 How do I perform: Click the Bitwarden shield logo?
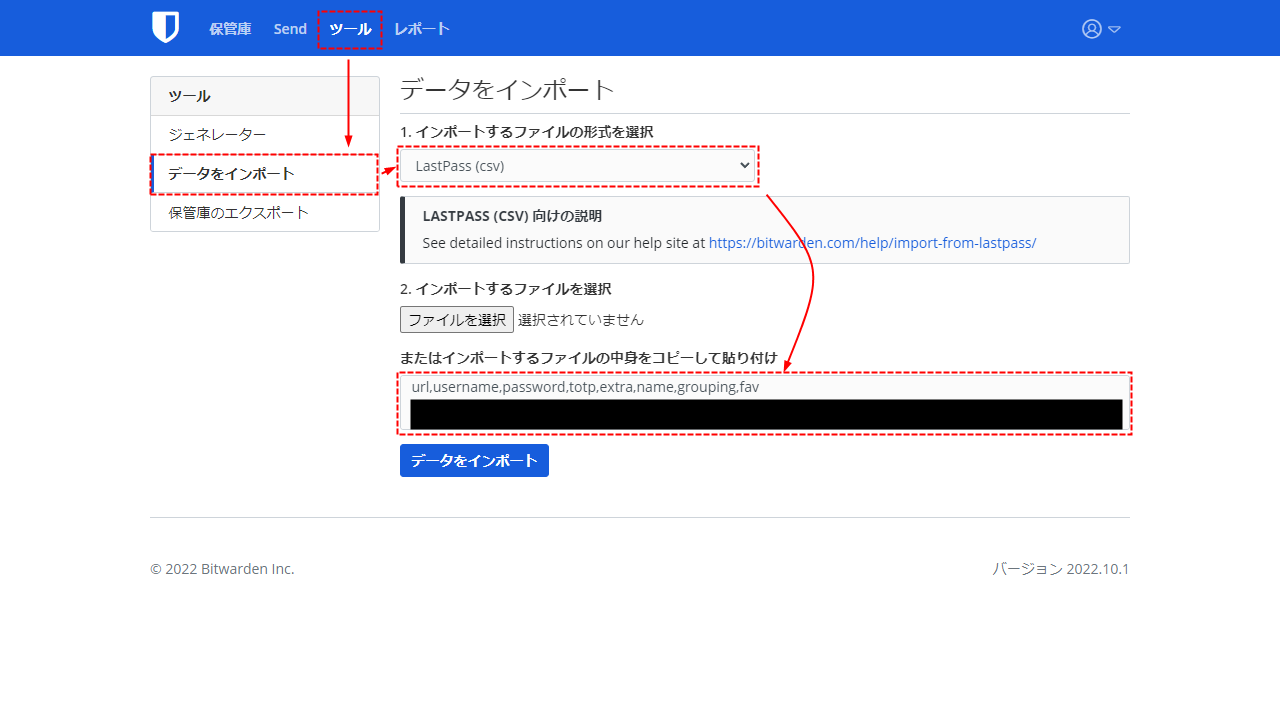coord(165,28)
